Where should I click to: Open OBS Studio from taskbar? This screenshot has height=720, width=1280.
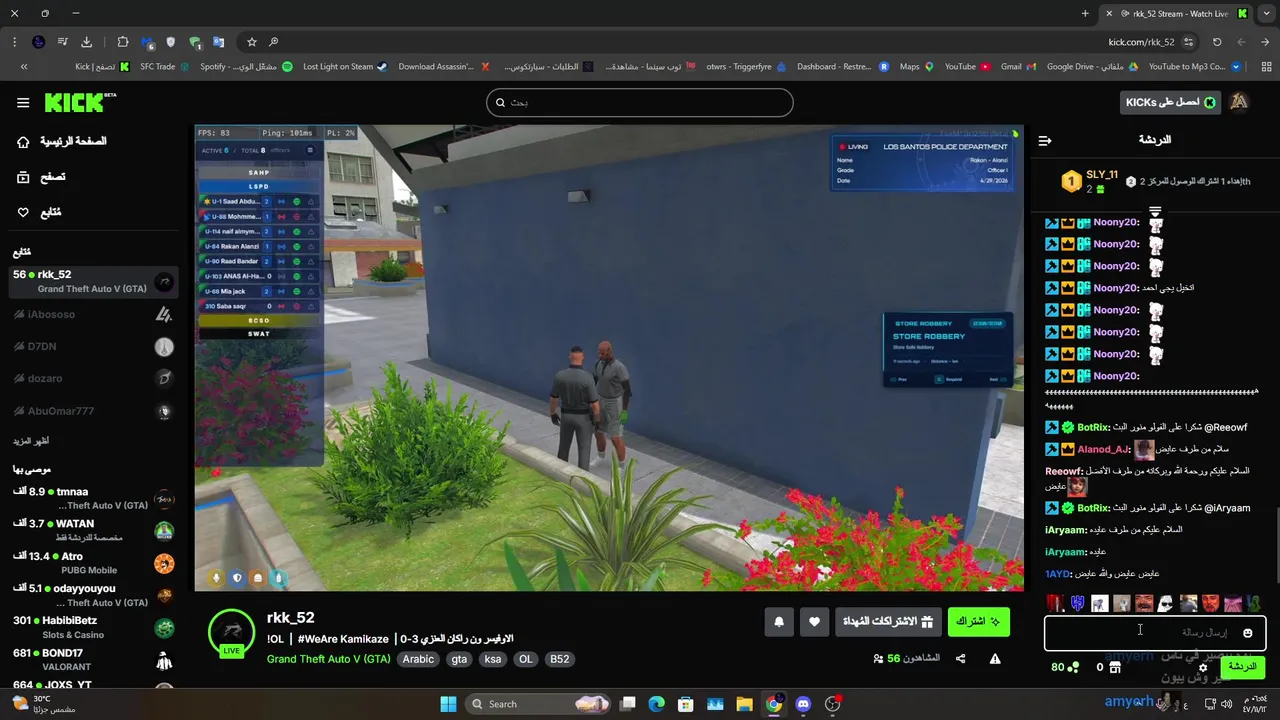(x=832, y=704)
